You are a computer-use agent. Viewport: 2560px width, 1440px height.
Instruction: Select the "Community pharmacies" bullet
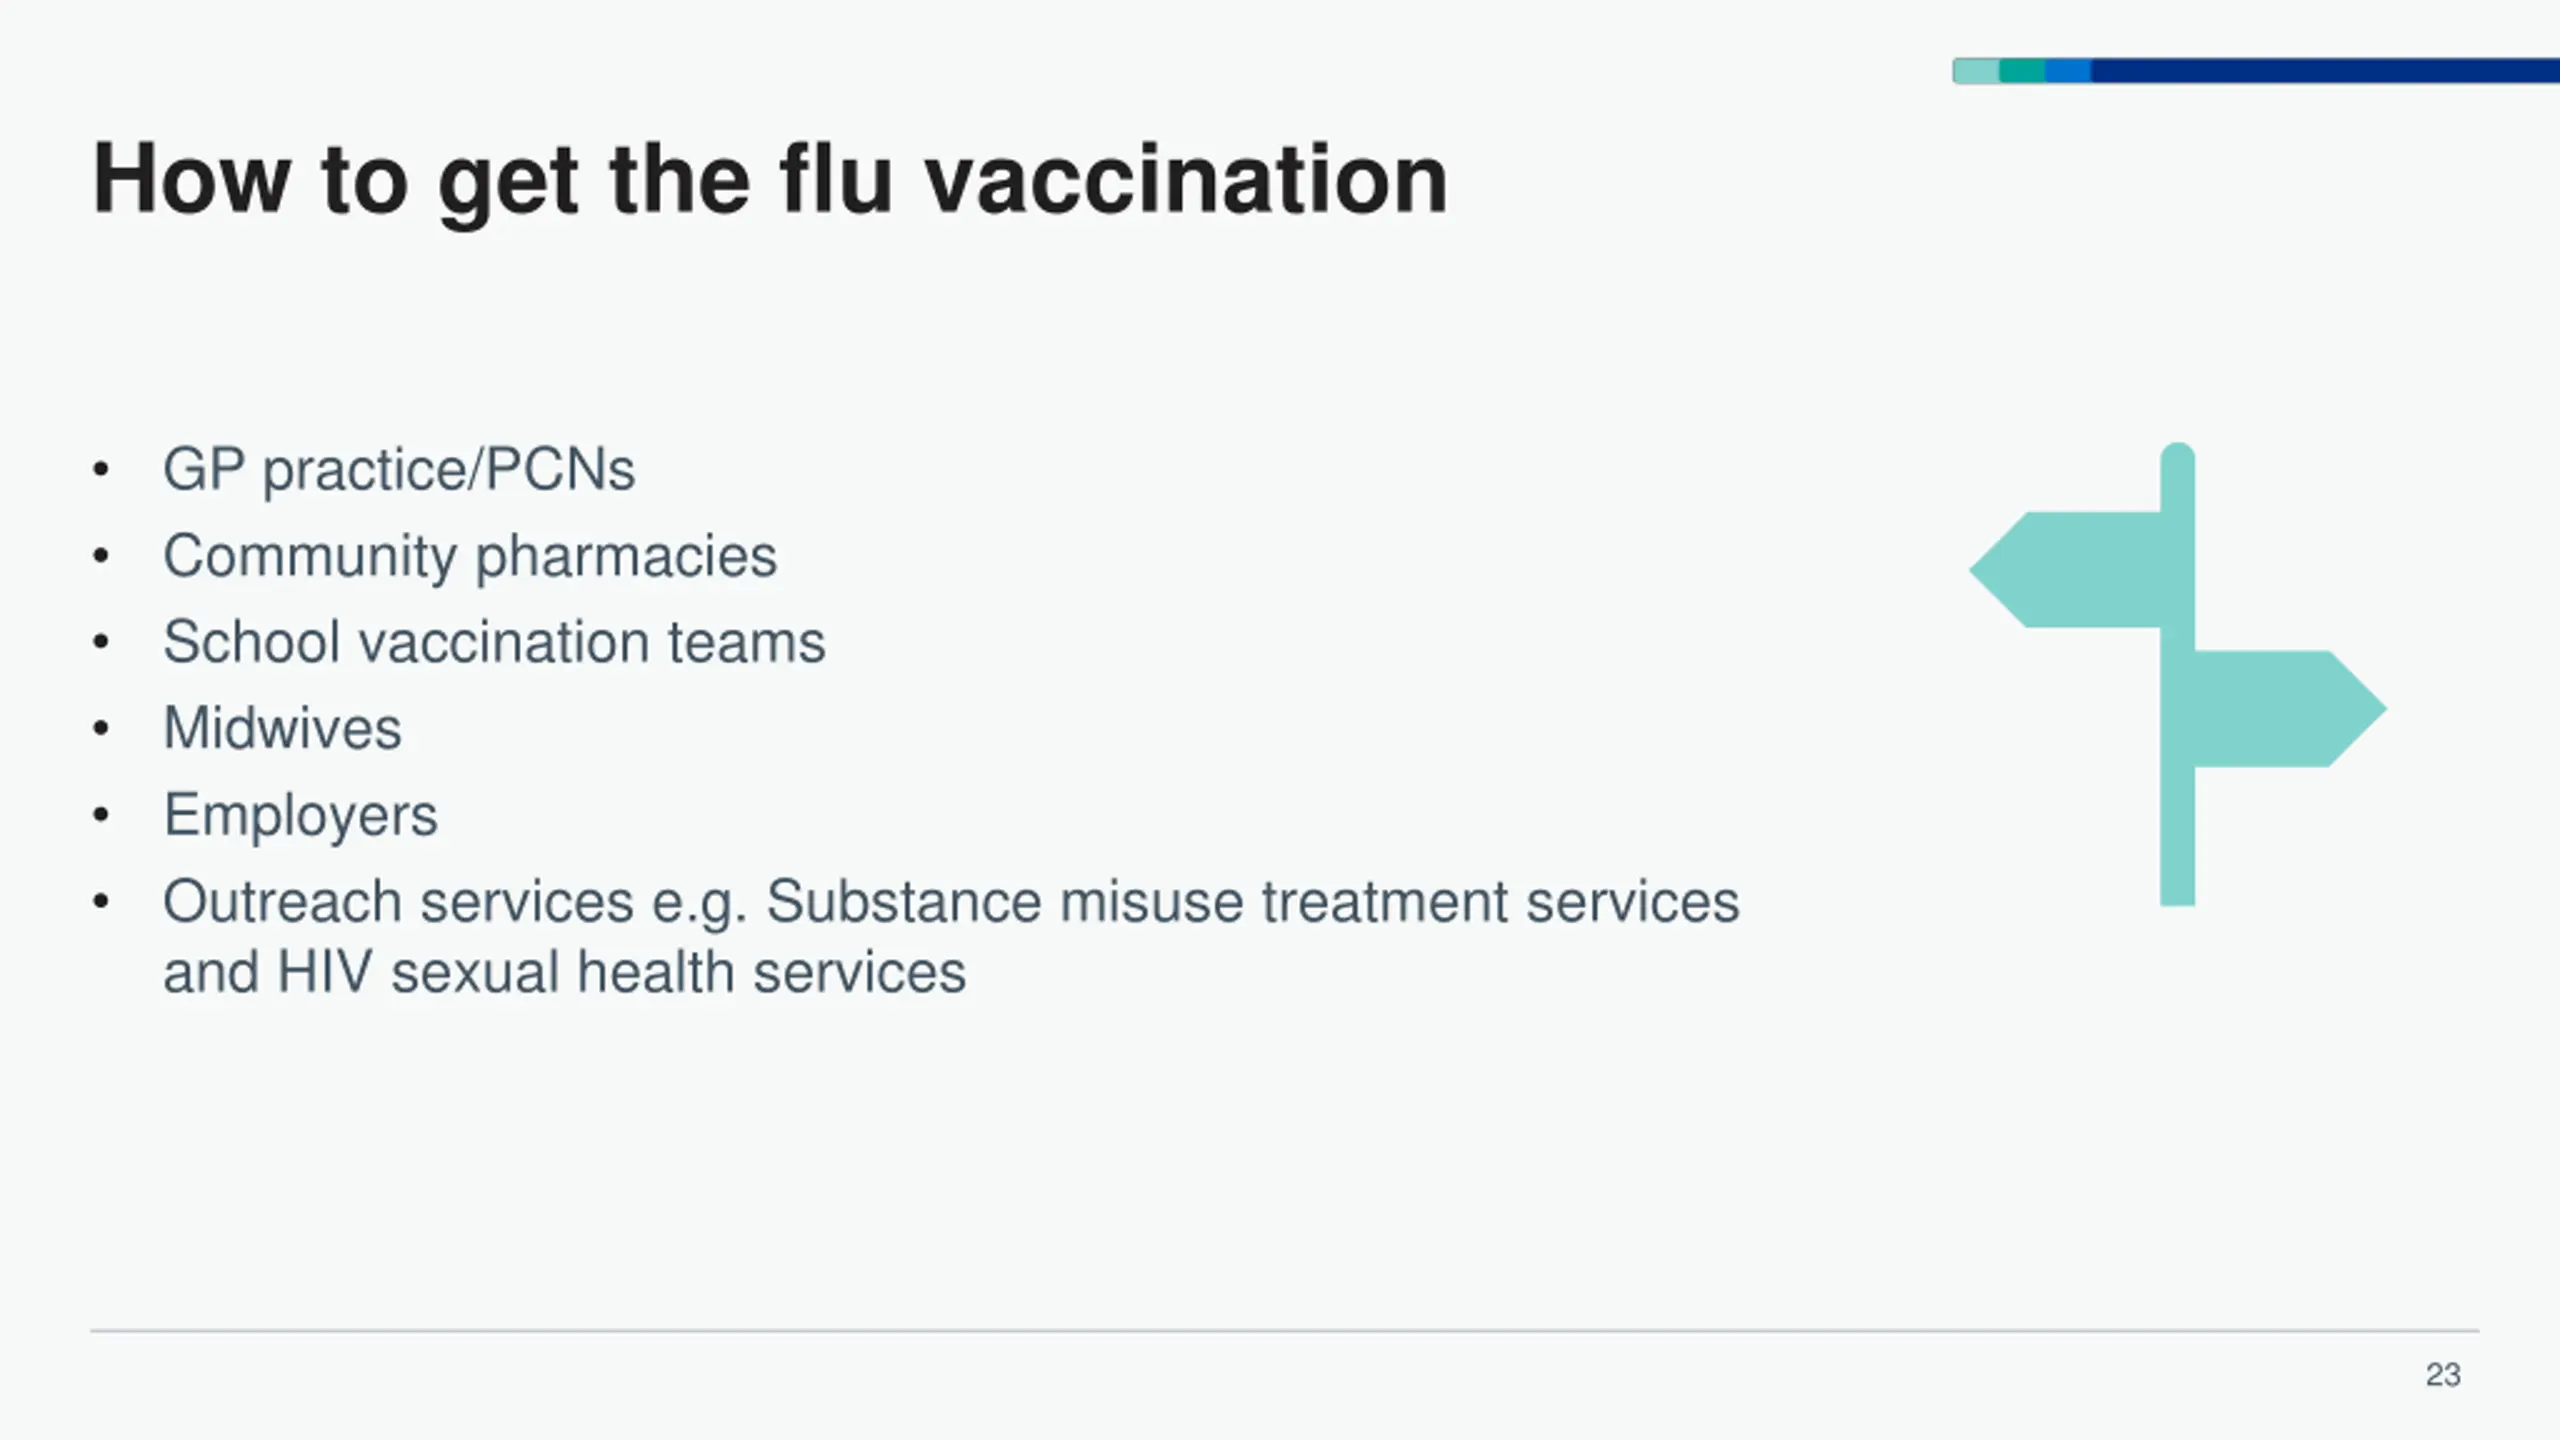(x=469, y=556)
